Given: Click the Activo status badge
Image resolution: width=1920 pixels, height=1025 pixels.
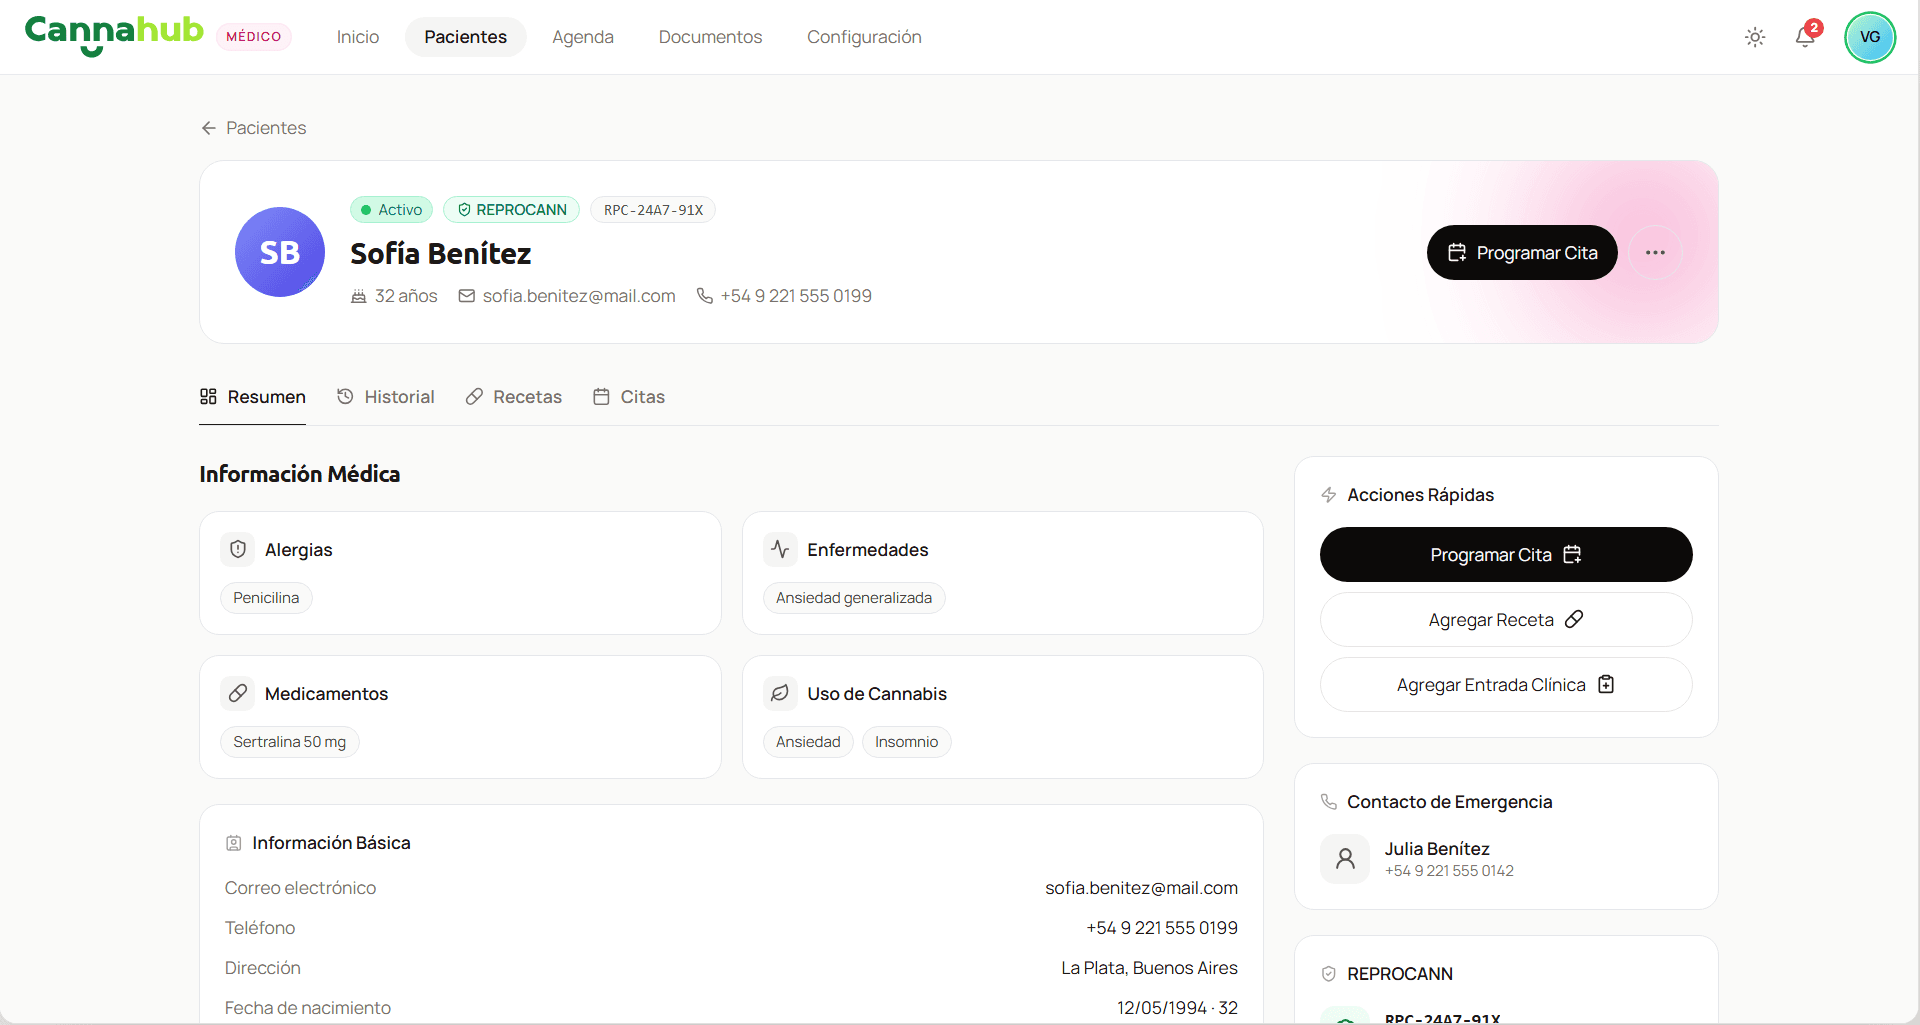Looking at the screenshot, I should 391,210.
